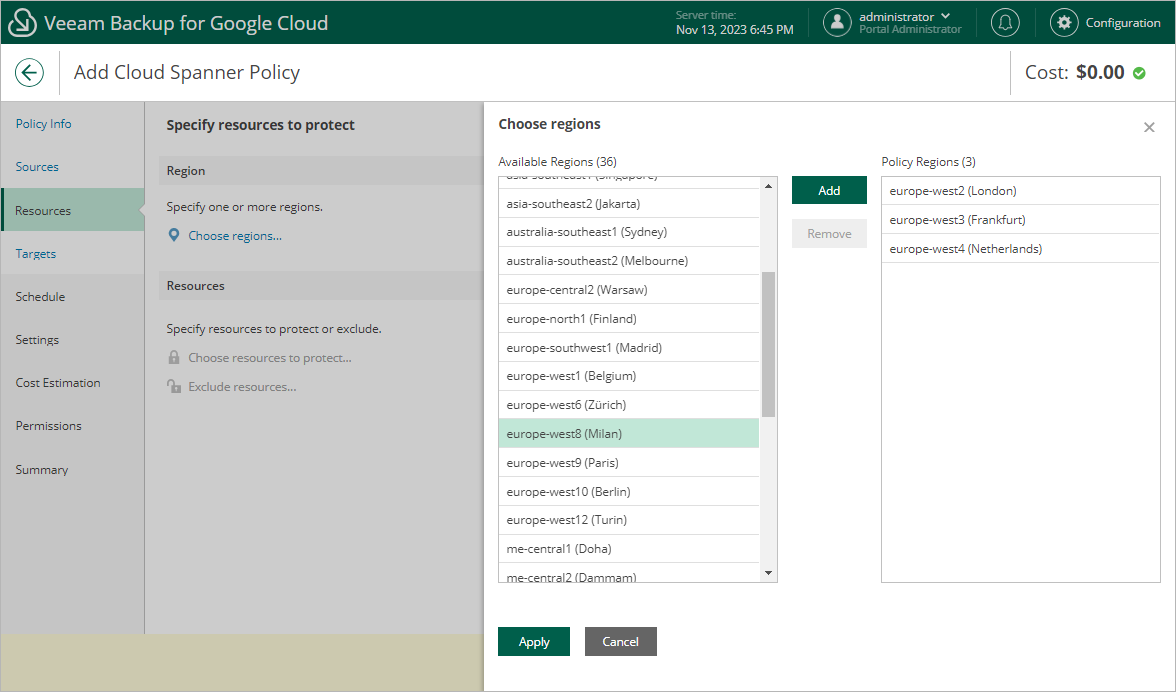Select europe-west9 (Paris) in available regions
This screenshot has height=692, width=1176.
(x=562, y=463)
